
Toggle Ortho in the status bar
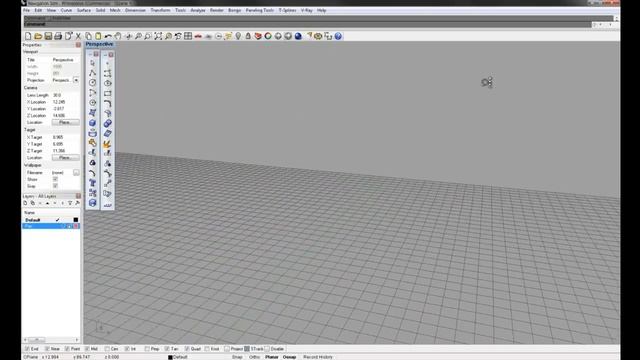[254, 357]
